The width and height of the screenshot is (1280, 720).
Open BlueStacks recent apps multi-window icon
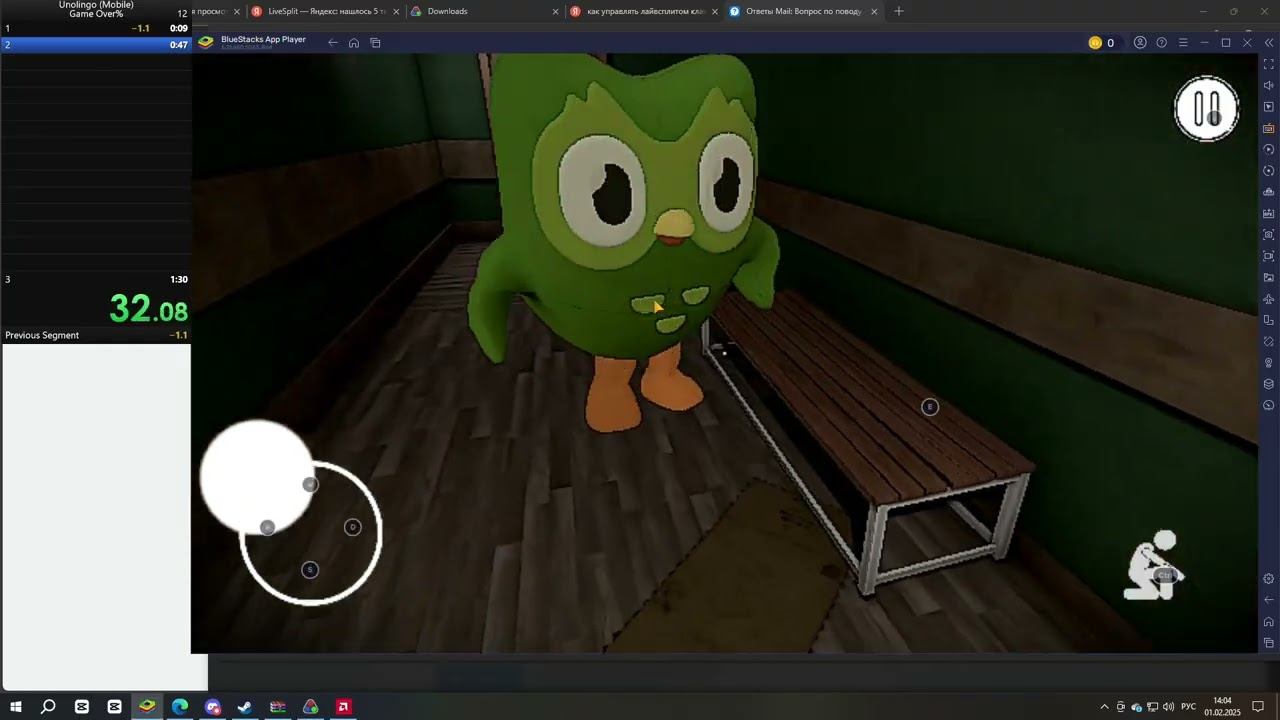376,43
